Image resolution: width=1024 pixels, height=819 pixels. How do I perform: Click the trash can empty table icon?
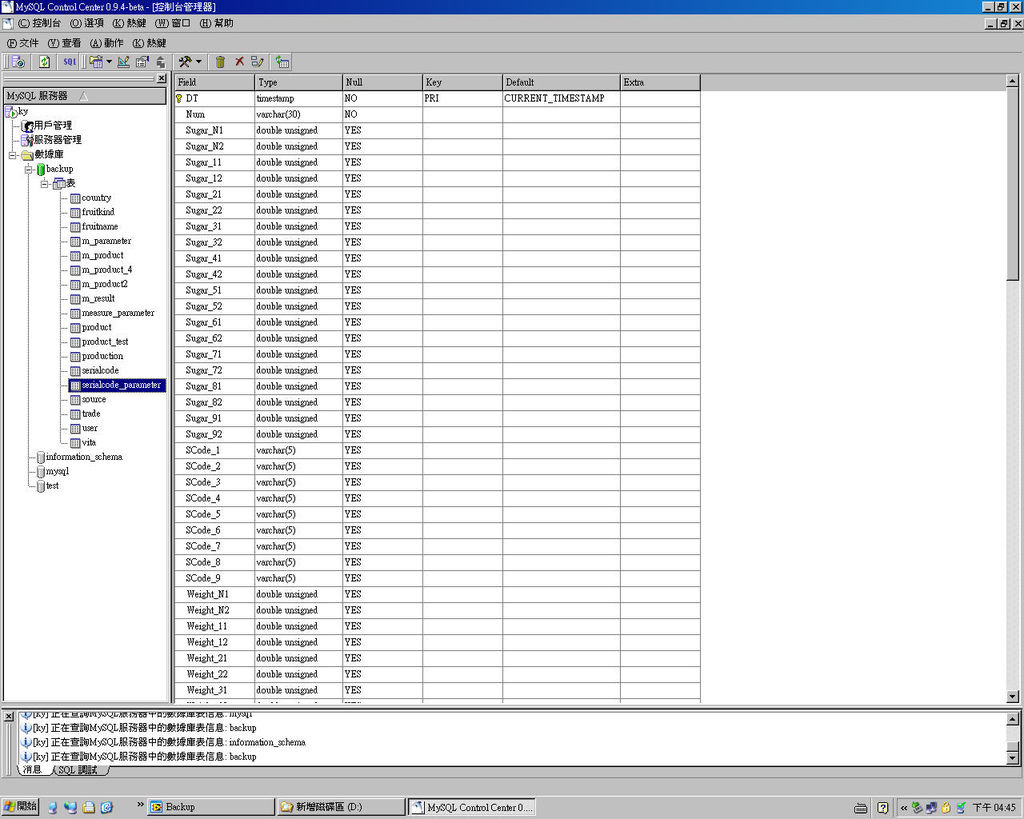point(221,62)
